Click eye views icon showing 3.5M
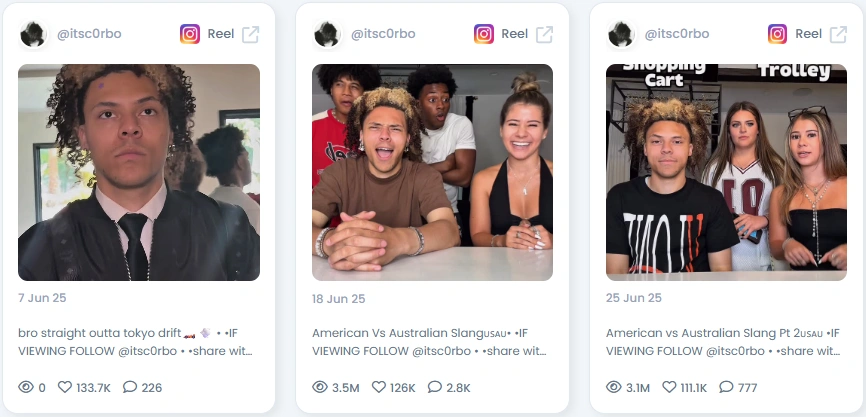The height and width of the screenshot is (417, 866). (320, 387)
